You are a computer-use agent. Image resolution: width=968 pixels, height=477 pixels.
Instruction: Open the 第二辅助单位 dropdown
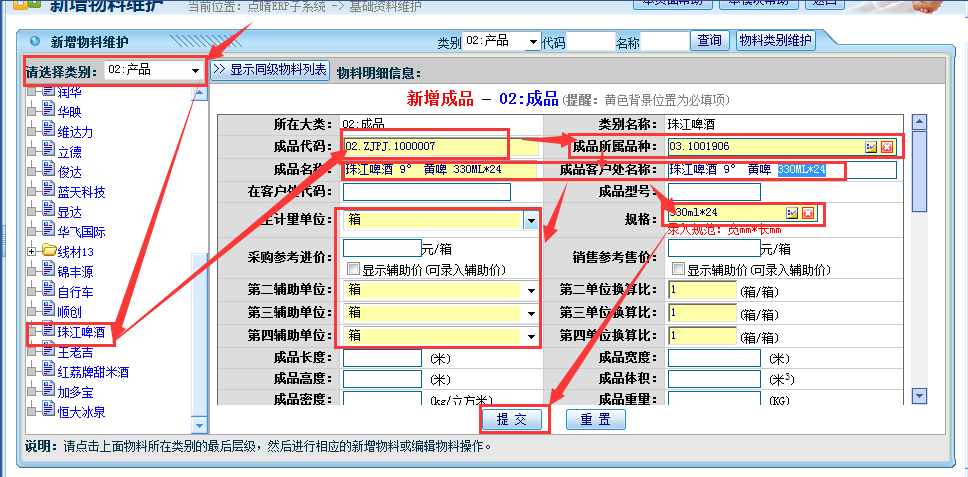click(530, 290)
